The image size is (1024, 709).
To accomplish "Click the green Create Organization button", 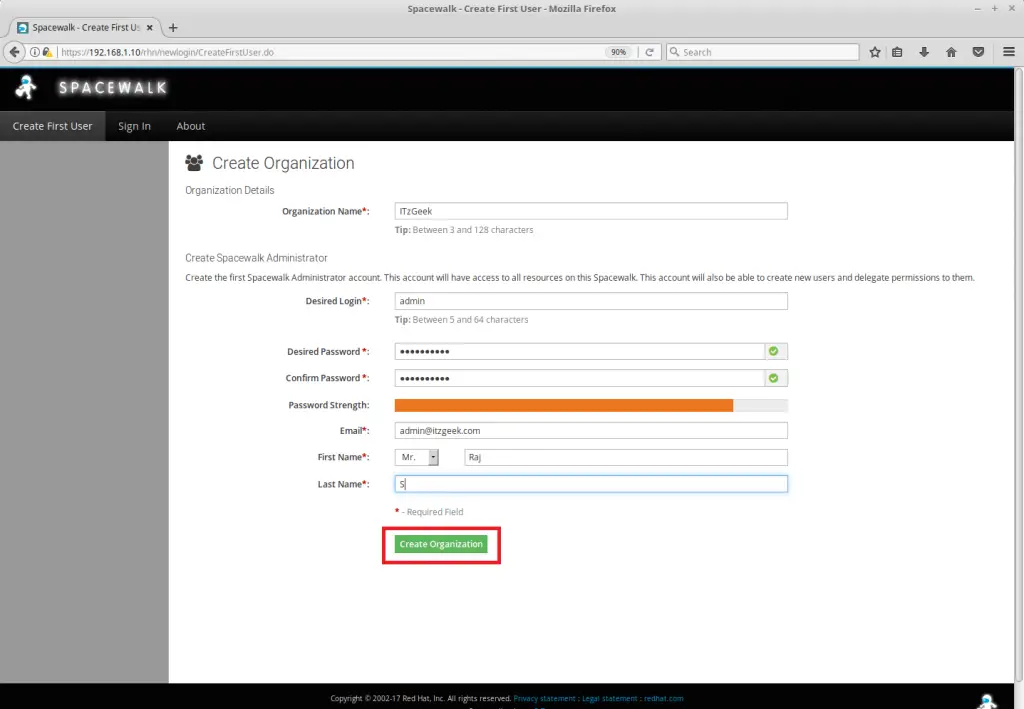I will pos(441,544).
